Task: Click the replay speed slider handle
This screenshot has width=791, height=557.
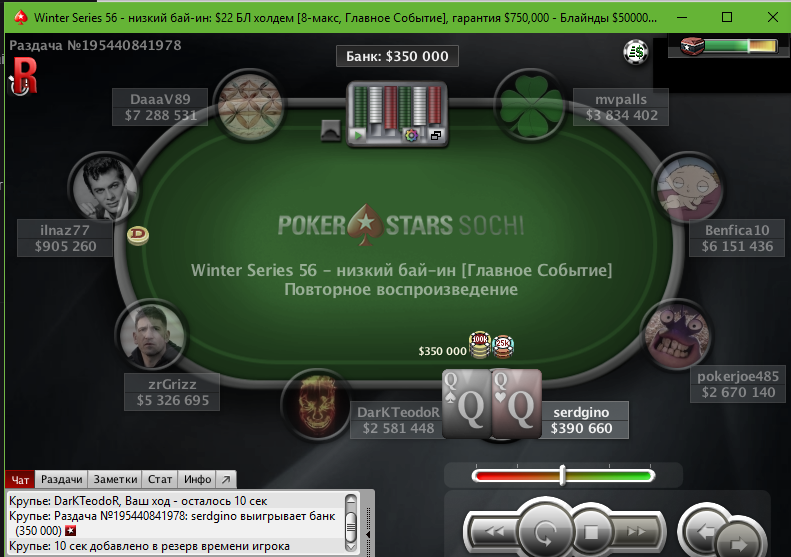Action: (x=562, y=475)
